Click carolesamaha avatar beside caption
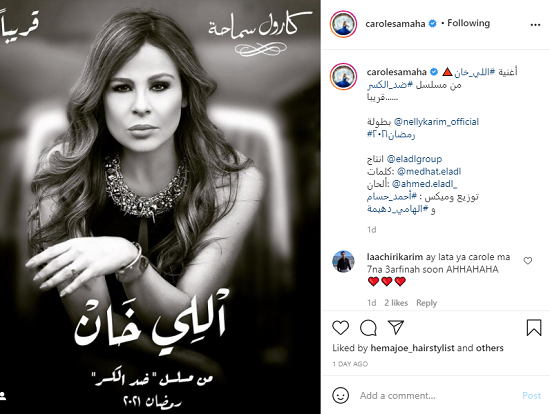The width and height of the screenshot is (550, 414). coord(343,76)
